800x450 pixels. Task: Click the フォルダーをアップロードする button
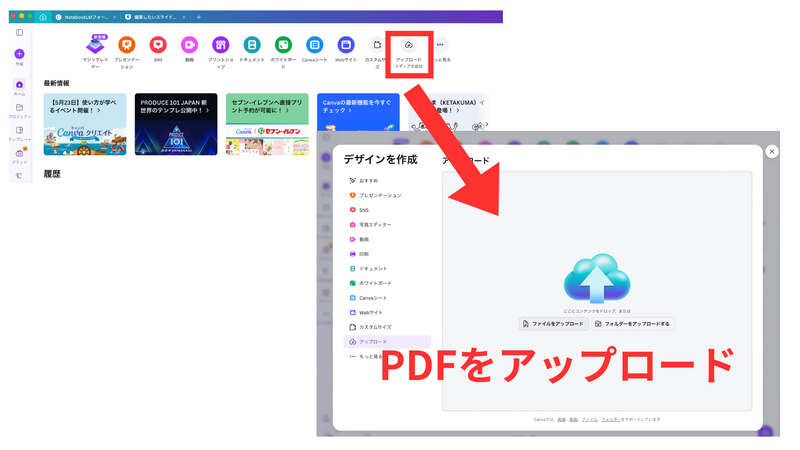click(633, 324)
